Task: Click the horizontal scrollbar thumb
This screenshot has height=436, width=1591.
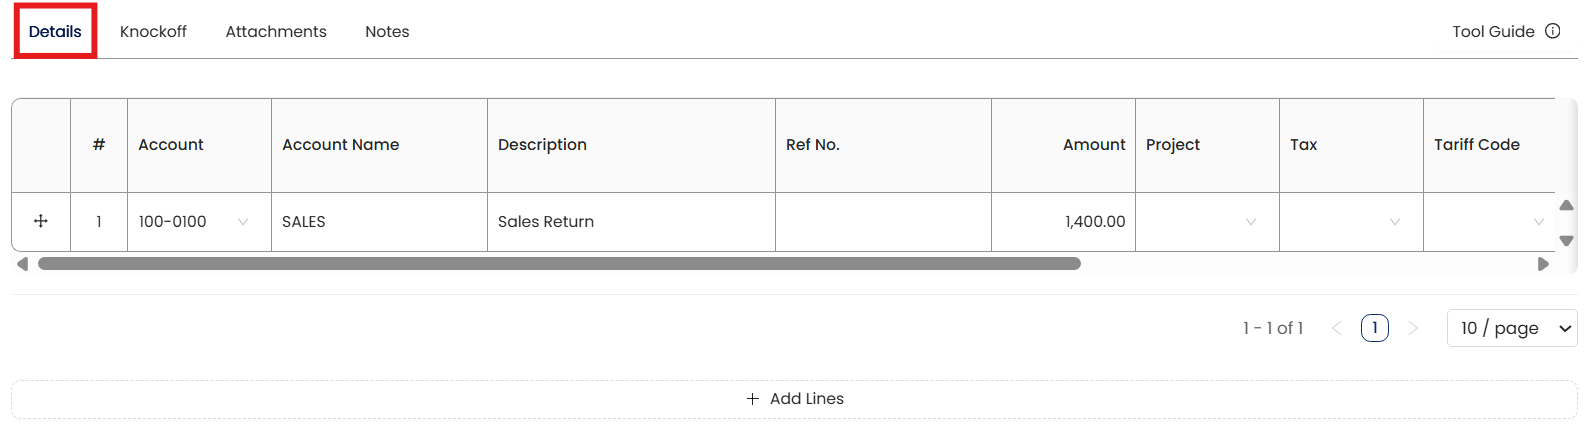Action: pyautogui.click(x=559, y=264)
